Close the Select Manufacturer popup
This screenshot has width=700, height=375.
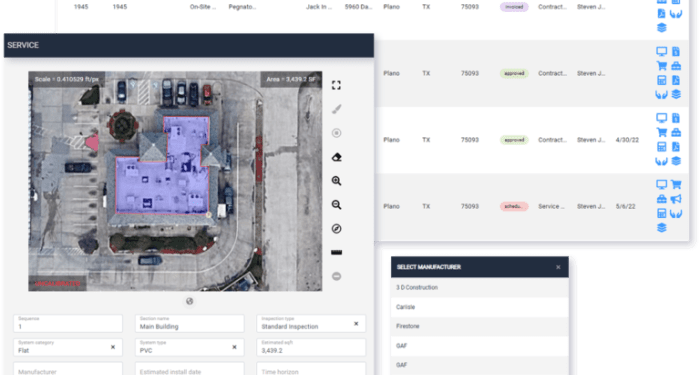click(558, 267)
